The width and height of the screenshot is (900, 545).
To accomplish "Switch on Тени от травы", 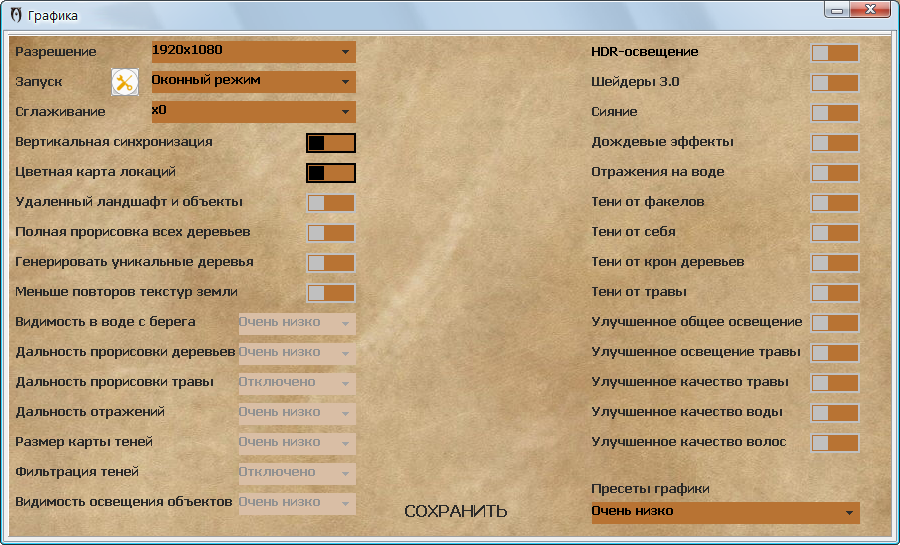I will point(834,292).
